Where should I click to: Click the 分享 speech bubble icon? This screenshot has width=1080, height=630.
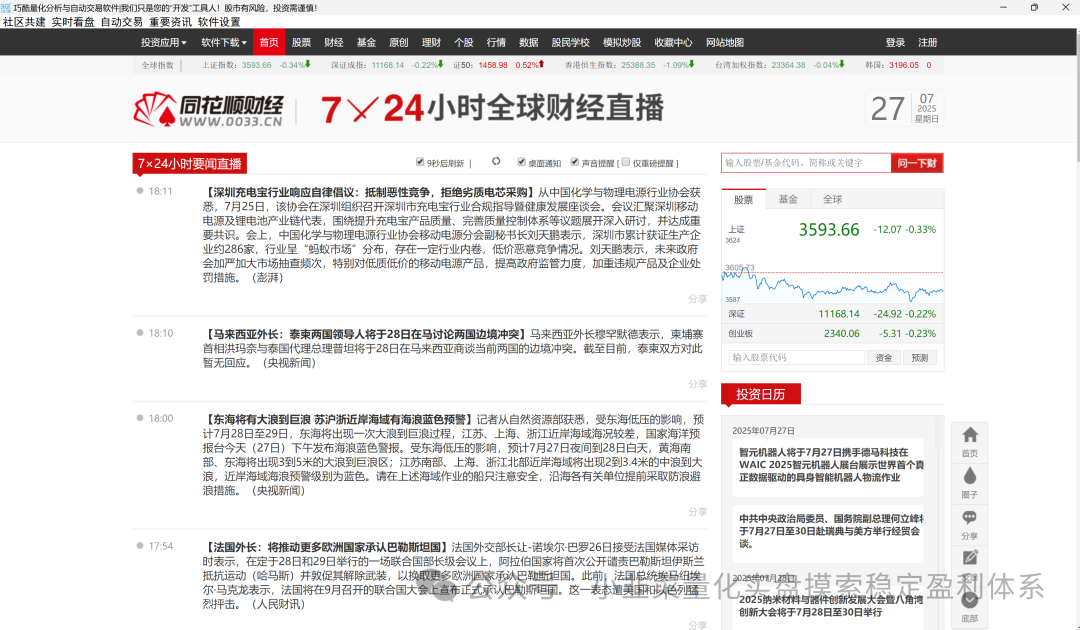click(970, 518)
